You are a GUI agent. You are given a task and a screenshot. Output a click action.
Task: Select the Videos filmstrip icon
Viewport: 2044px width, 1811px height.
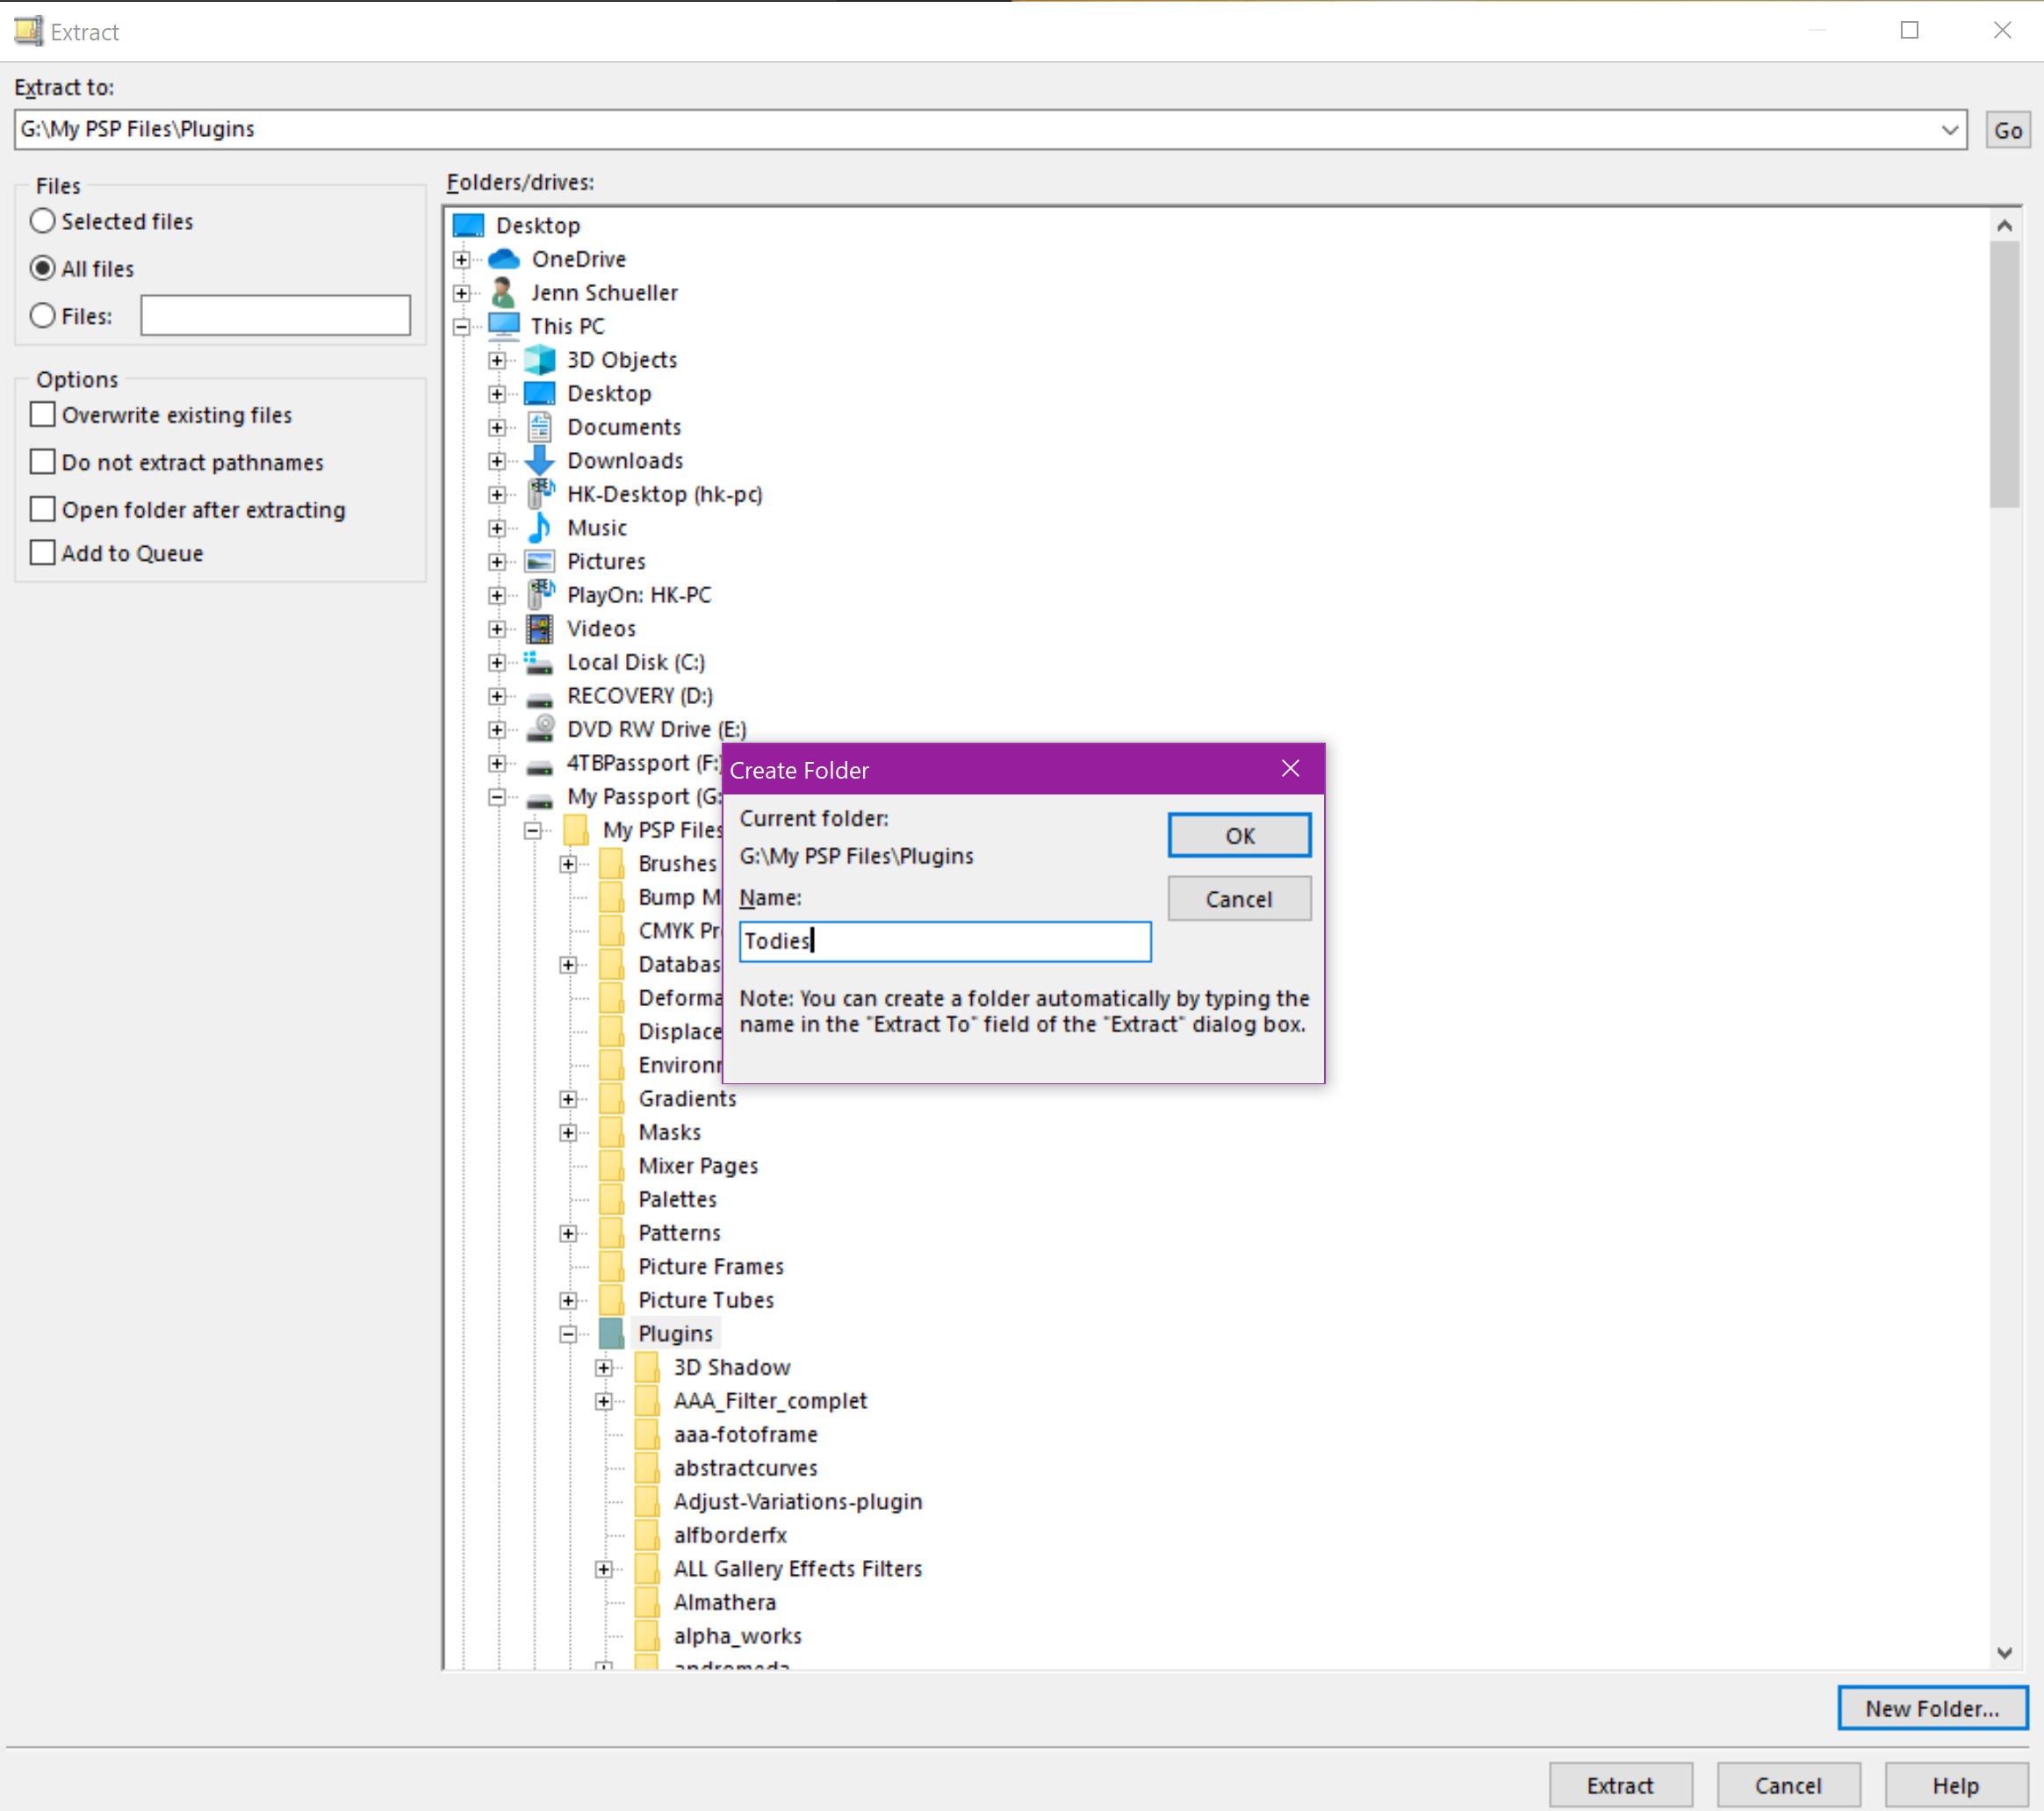[540, 629]
